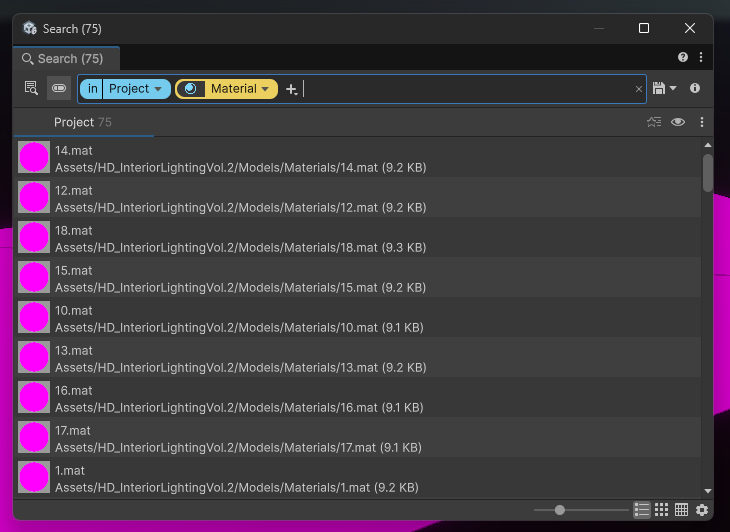The width and height of the screenshot is (730, 532).
Task: Switch to grid view mode
Action: [662, 510]
